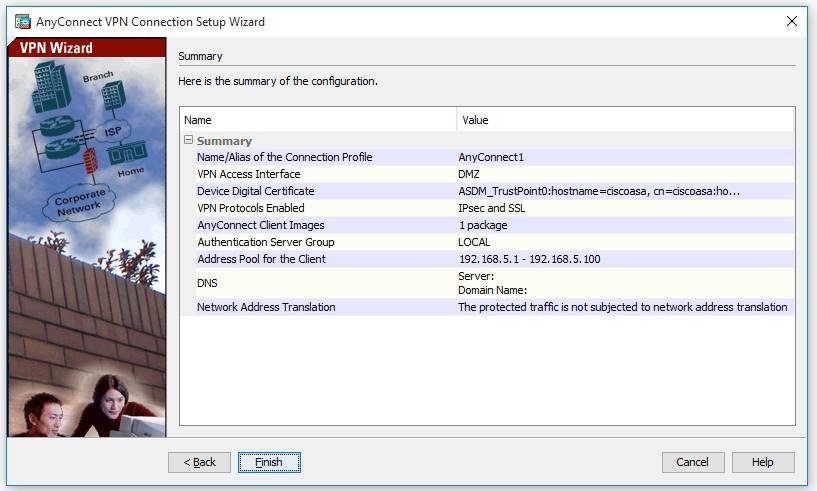Collapse the Summary tree section
Image resolution: width=817 pixels, height=491 pixels.
pyautogui.click(x=188, y=141)
